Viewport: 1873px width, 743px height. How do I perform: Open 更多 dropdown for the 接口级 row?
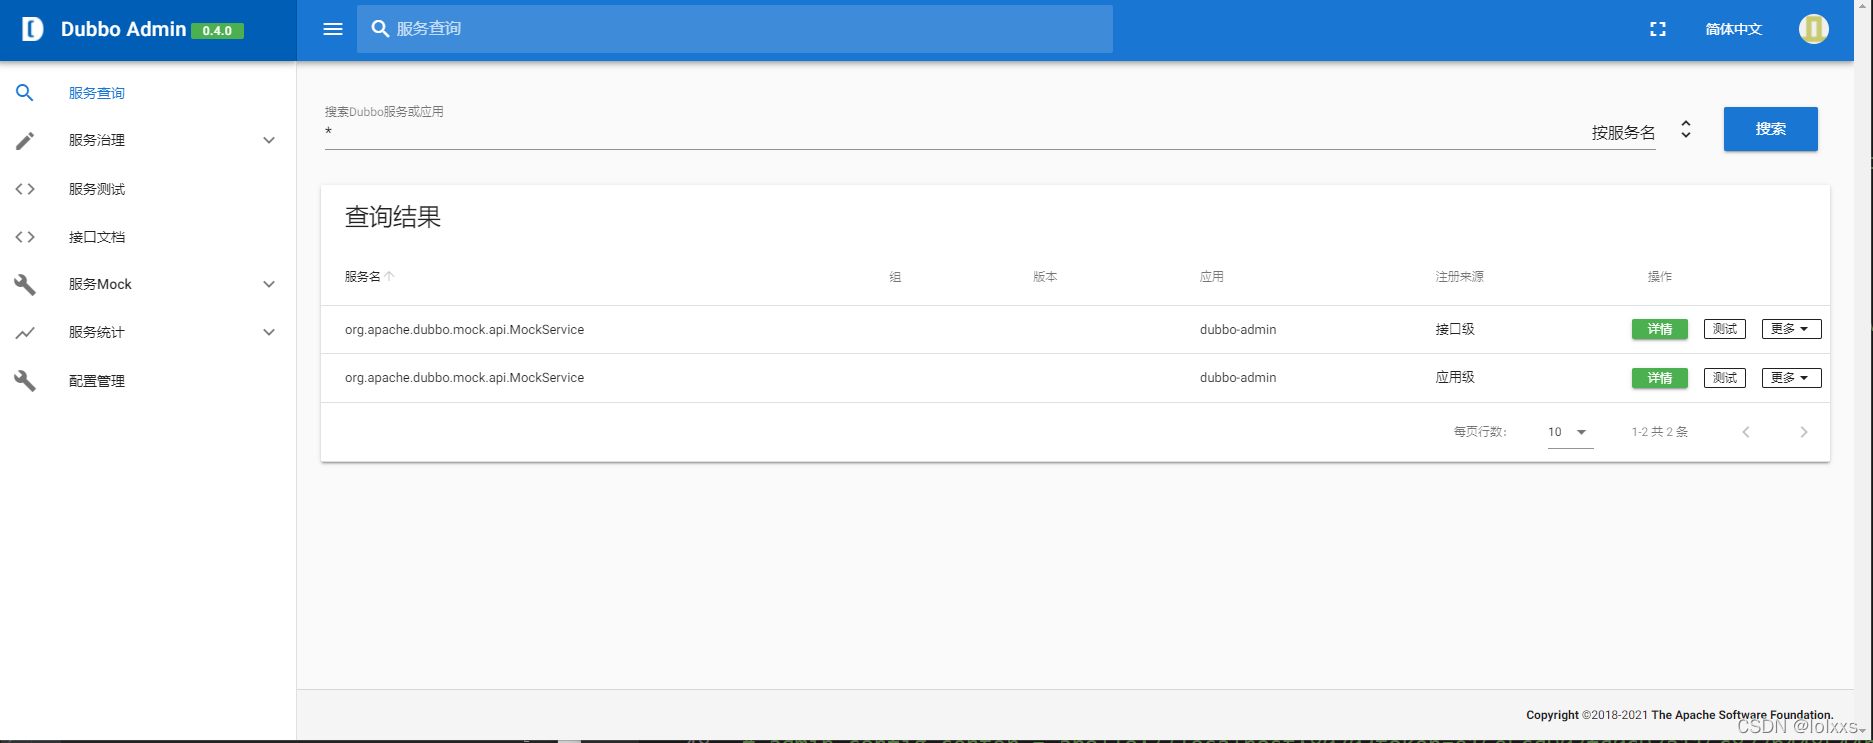[1791, 329]
